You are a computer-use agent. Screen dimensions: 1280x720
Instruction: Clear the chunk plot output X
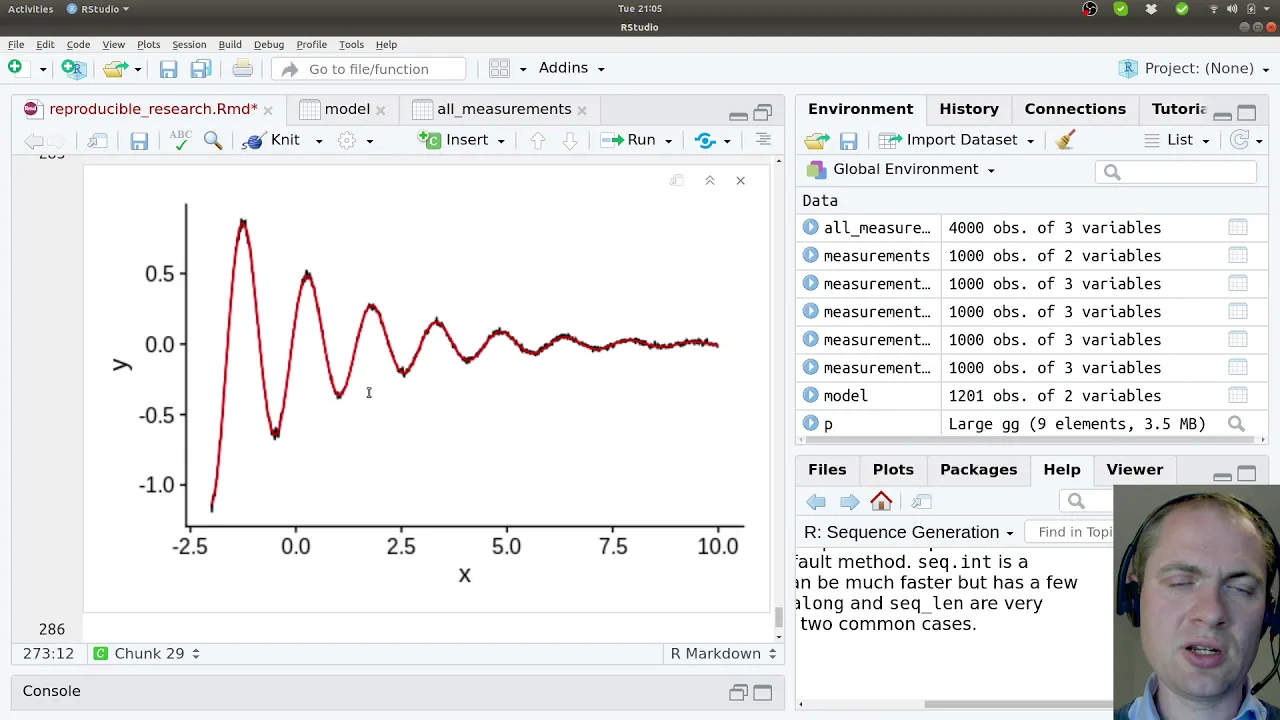click(x=740, y=180)
